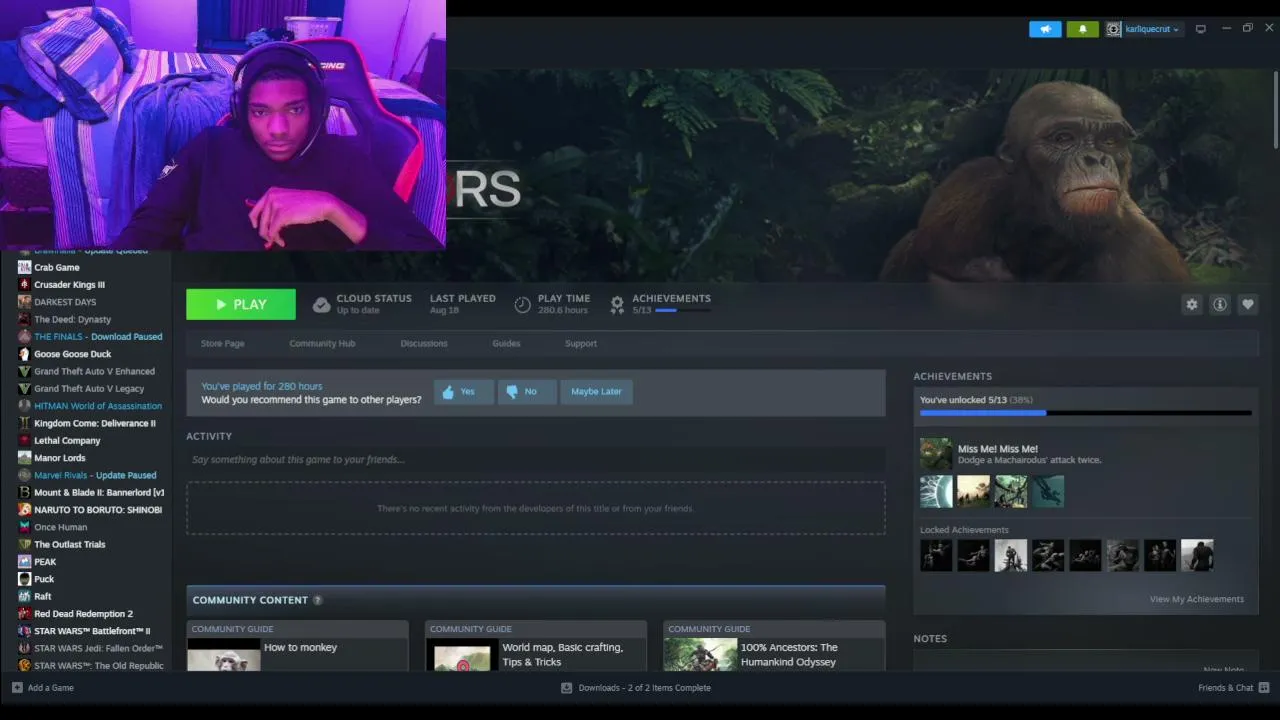Click the 'Say something about this game' field
Viewport: 1280px width, 720px height.
(x=536, y=460)
